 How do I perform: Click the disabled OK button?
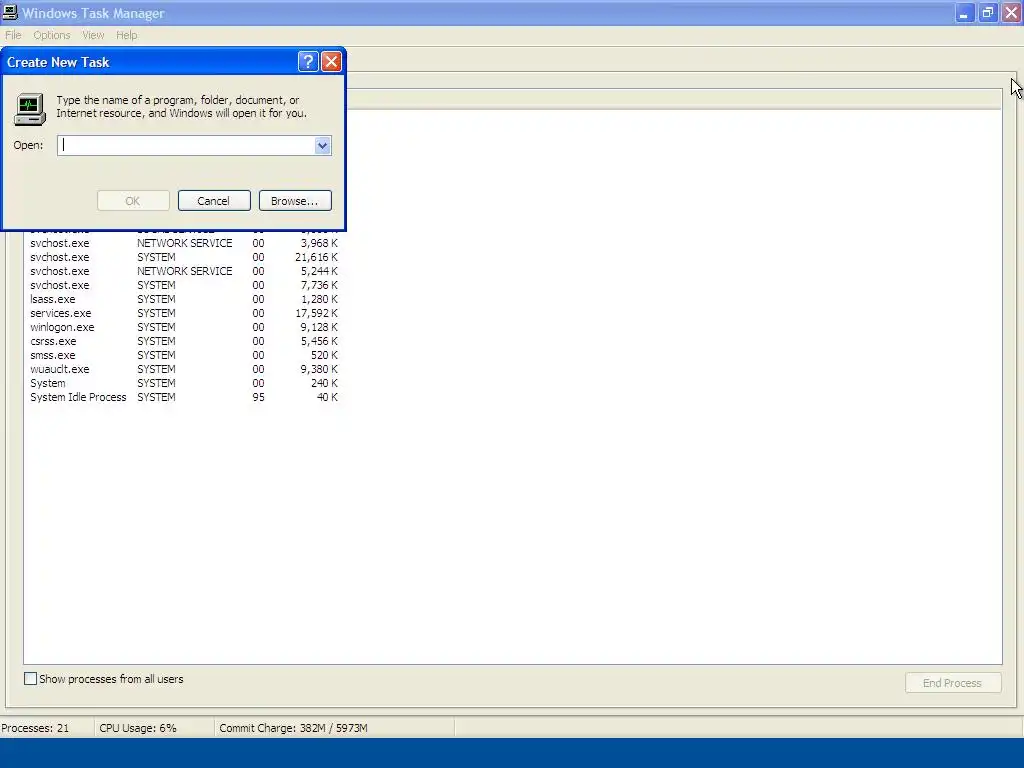click(133, 200)
